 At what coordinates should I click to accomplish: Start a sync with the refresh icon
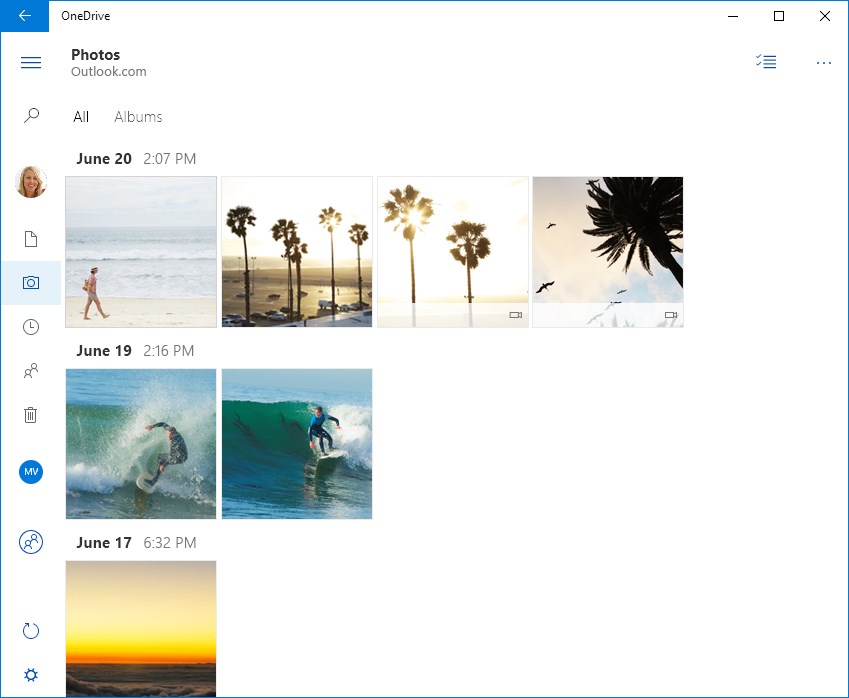tap(30, 630)
